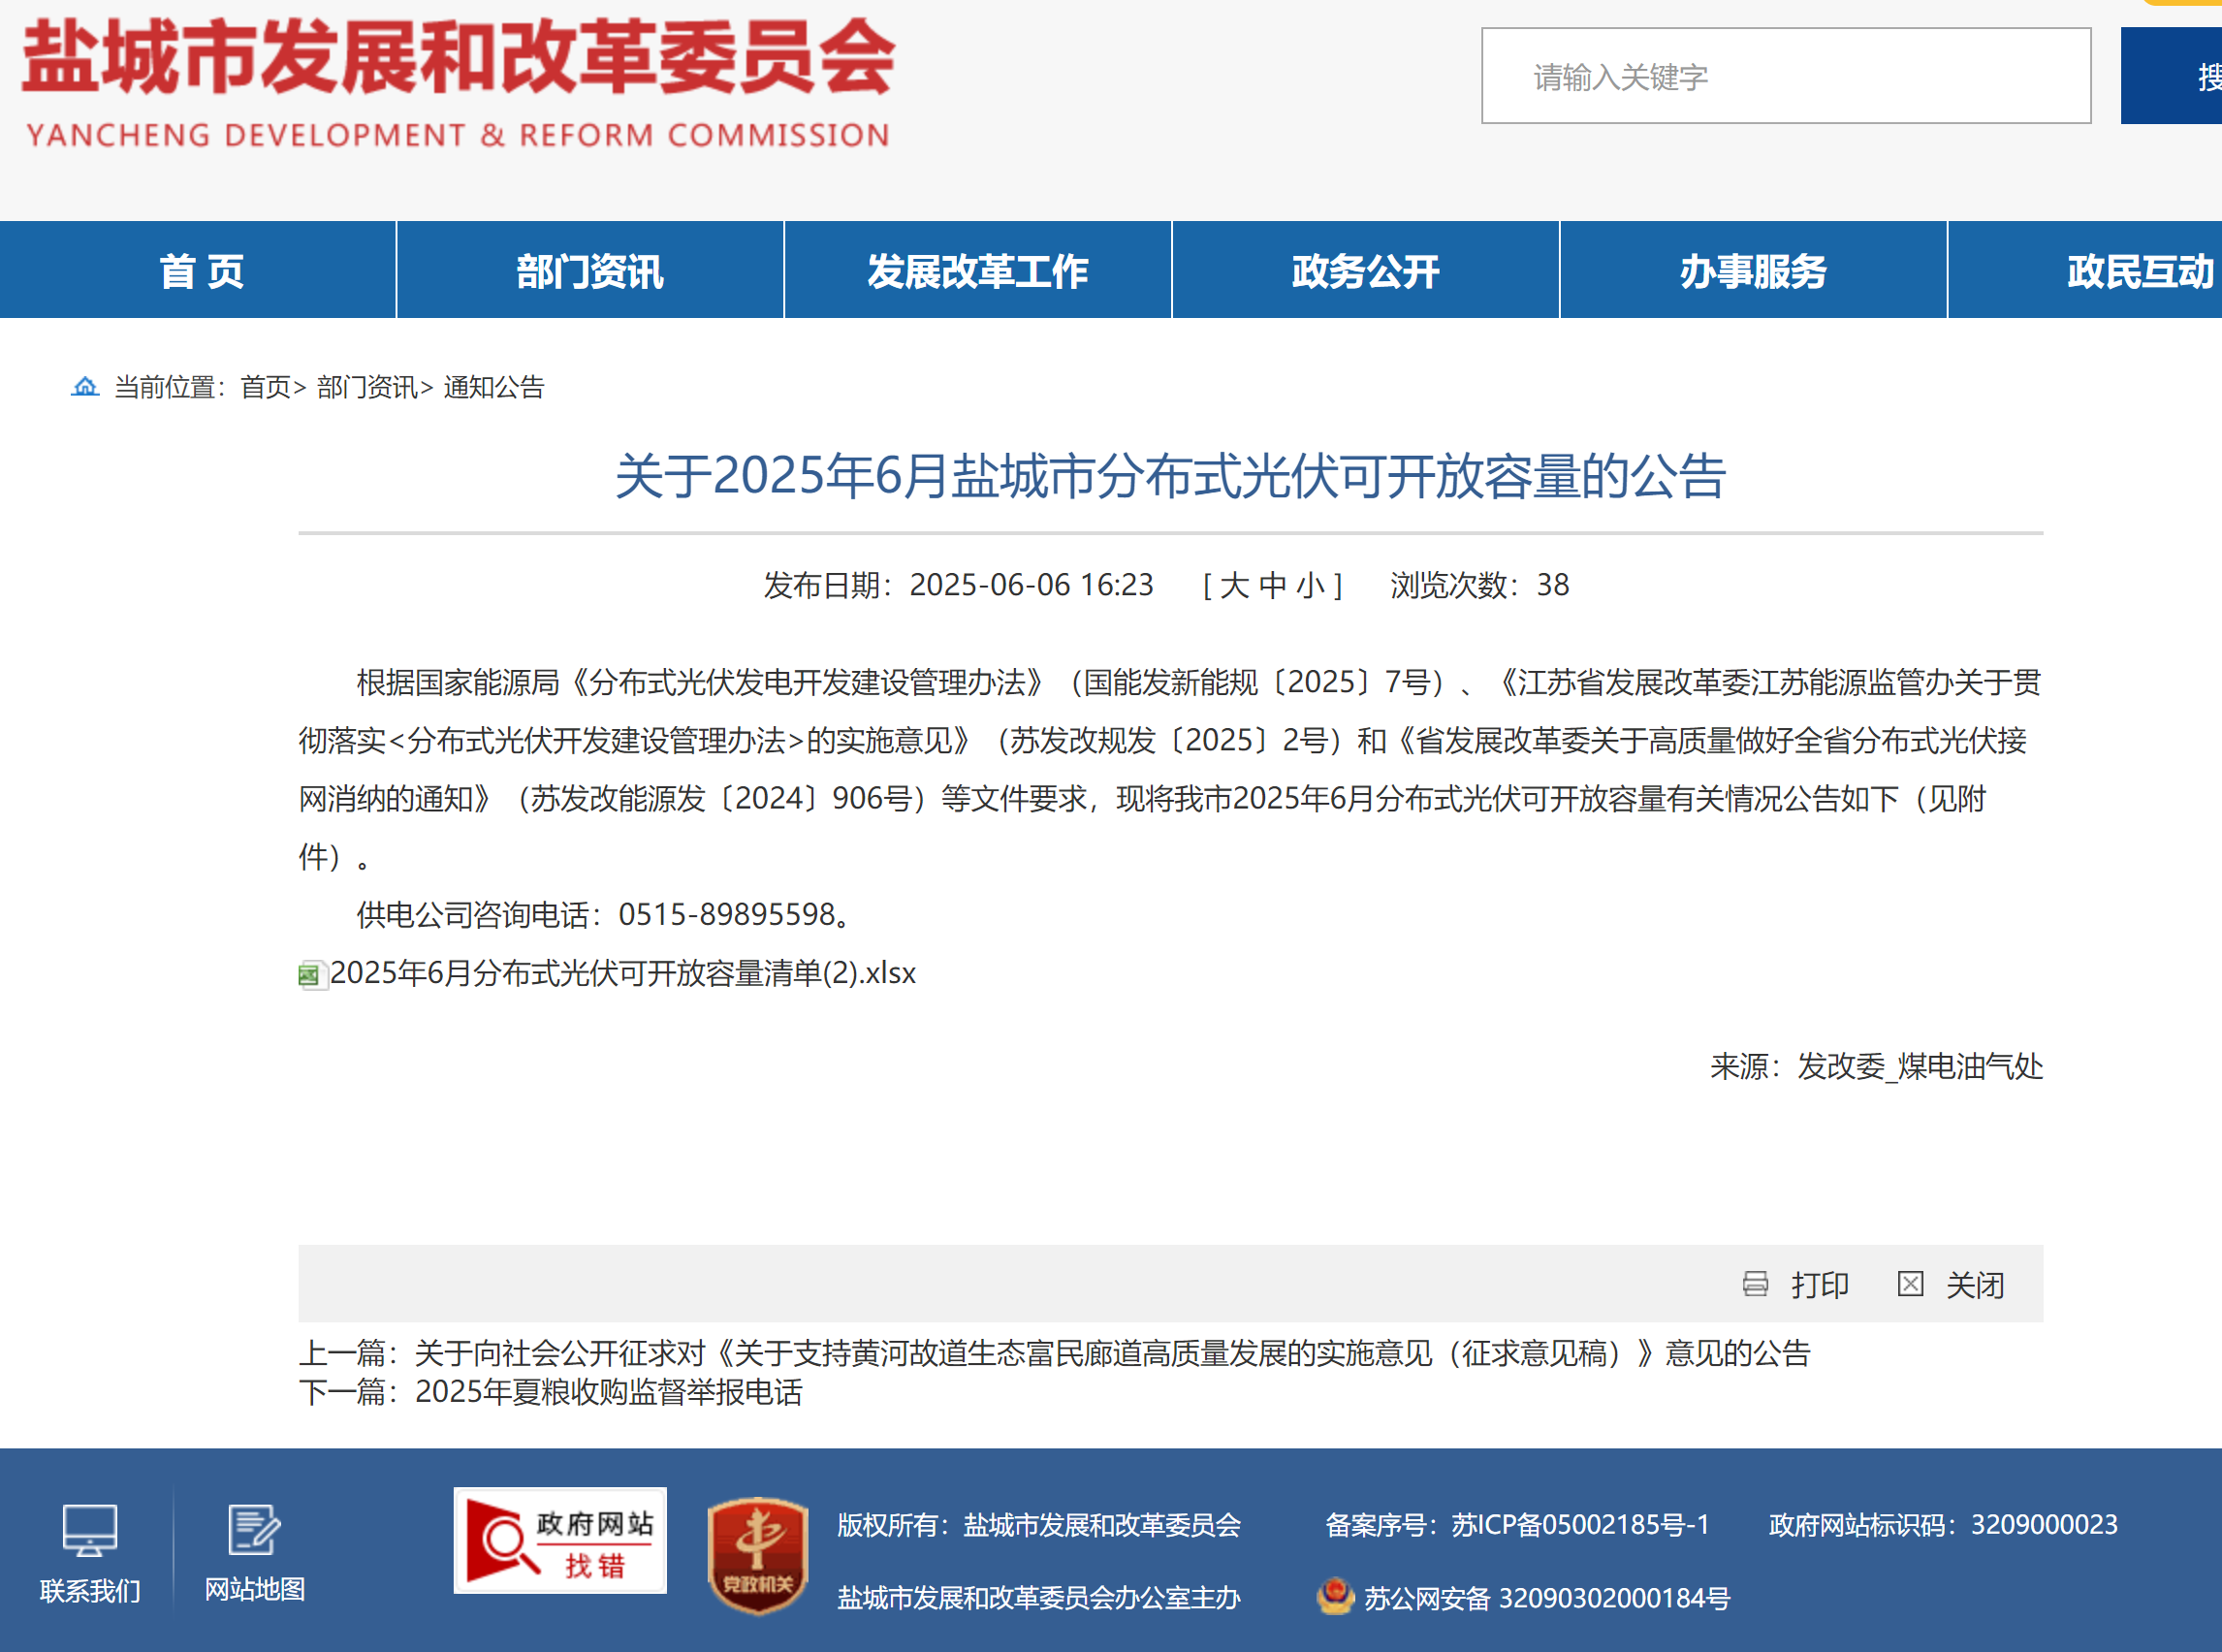Image resolution: width=2222 pixels, height=1652 pixels.
Task: Focus the 请输入关键字 search field
Action: pos(1786,76)
